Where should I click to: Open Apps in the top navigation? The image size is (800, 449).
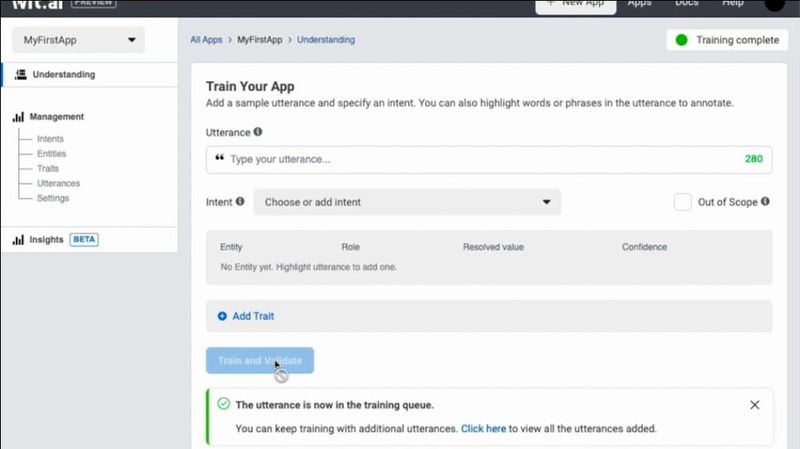point(639,4)
